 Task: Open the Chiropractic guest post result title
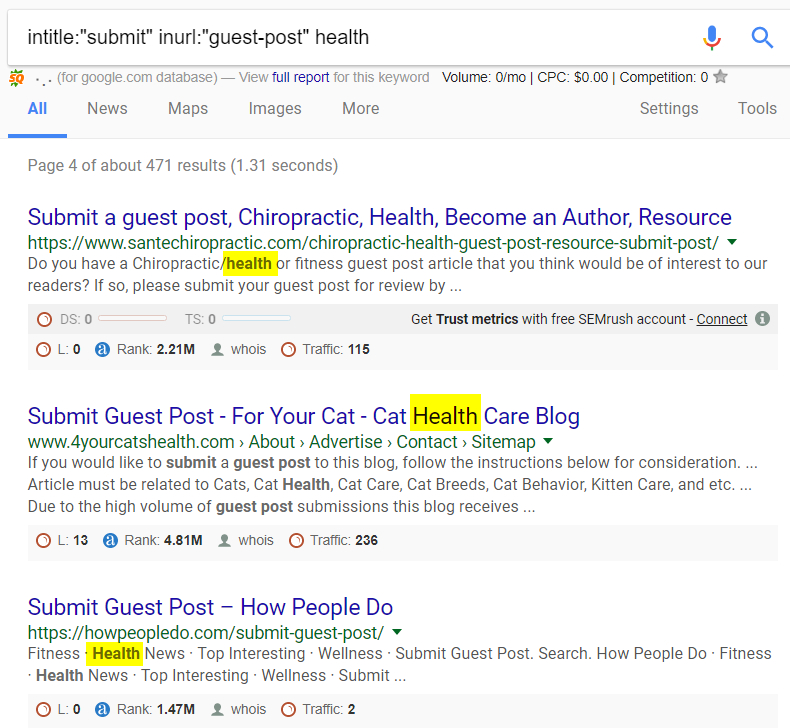379,218
